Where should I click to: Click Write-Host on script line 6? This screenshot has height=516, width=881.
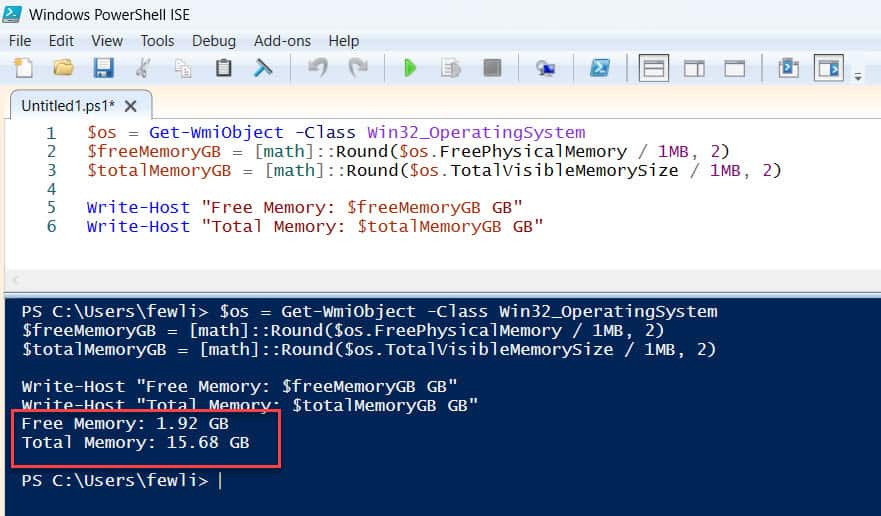138,227
